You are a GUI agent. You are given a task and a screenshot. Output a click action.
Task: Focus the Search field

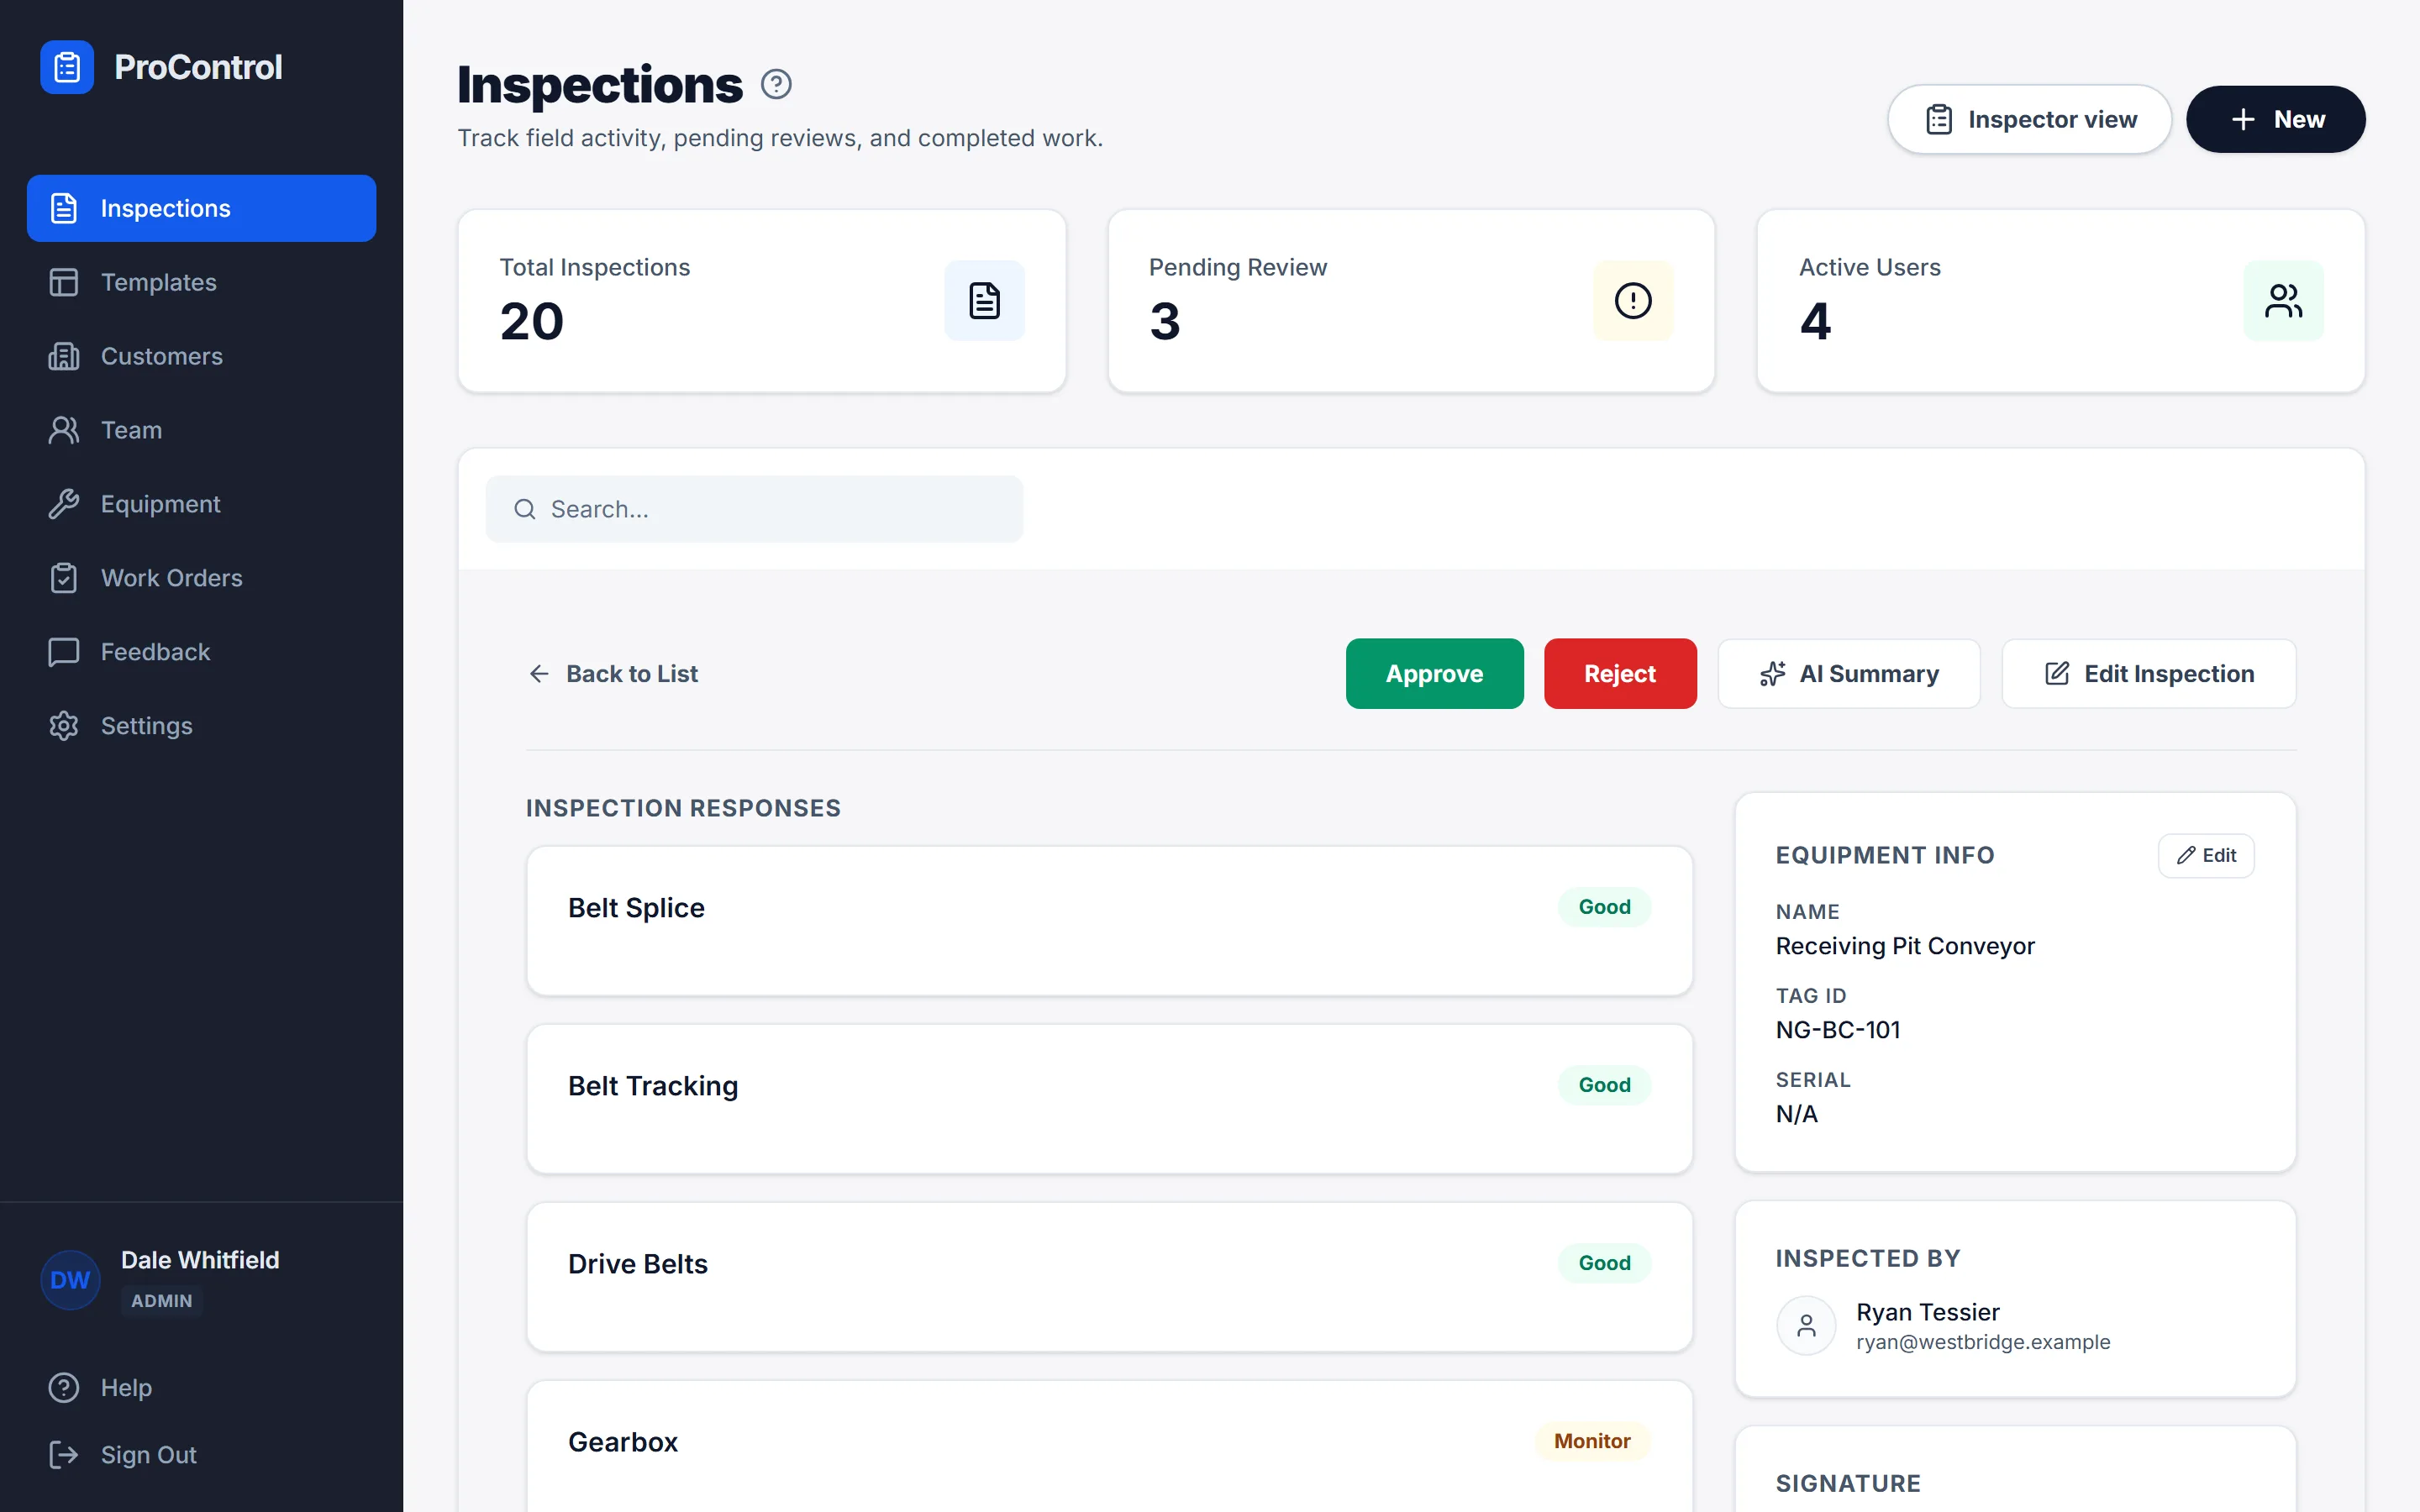click(x=754, y=509)
